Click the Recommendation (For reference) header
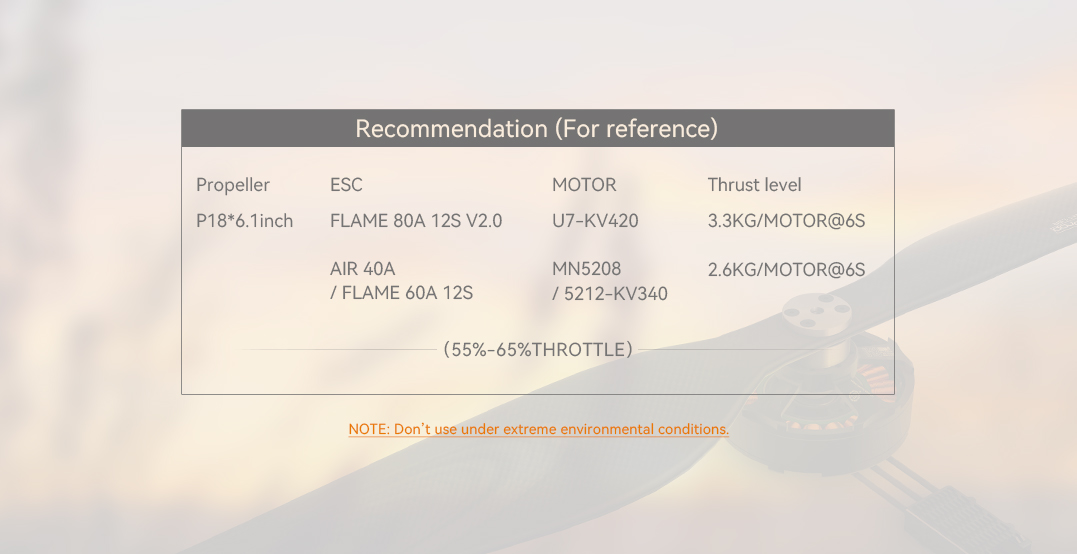 pyautogui.click(x=537, y=128)
